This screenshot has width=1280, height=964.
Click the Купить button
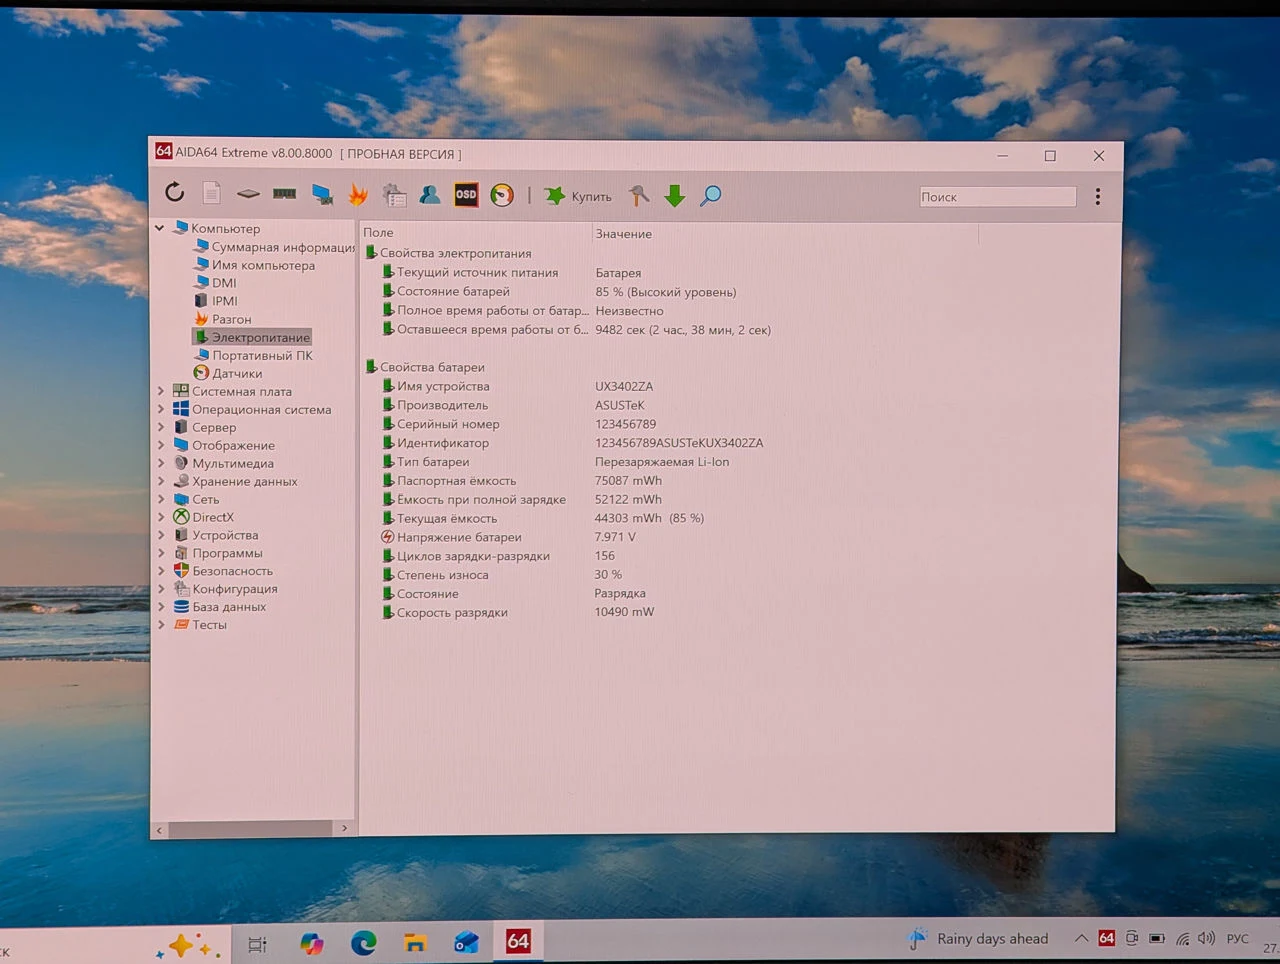[579, 196]
